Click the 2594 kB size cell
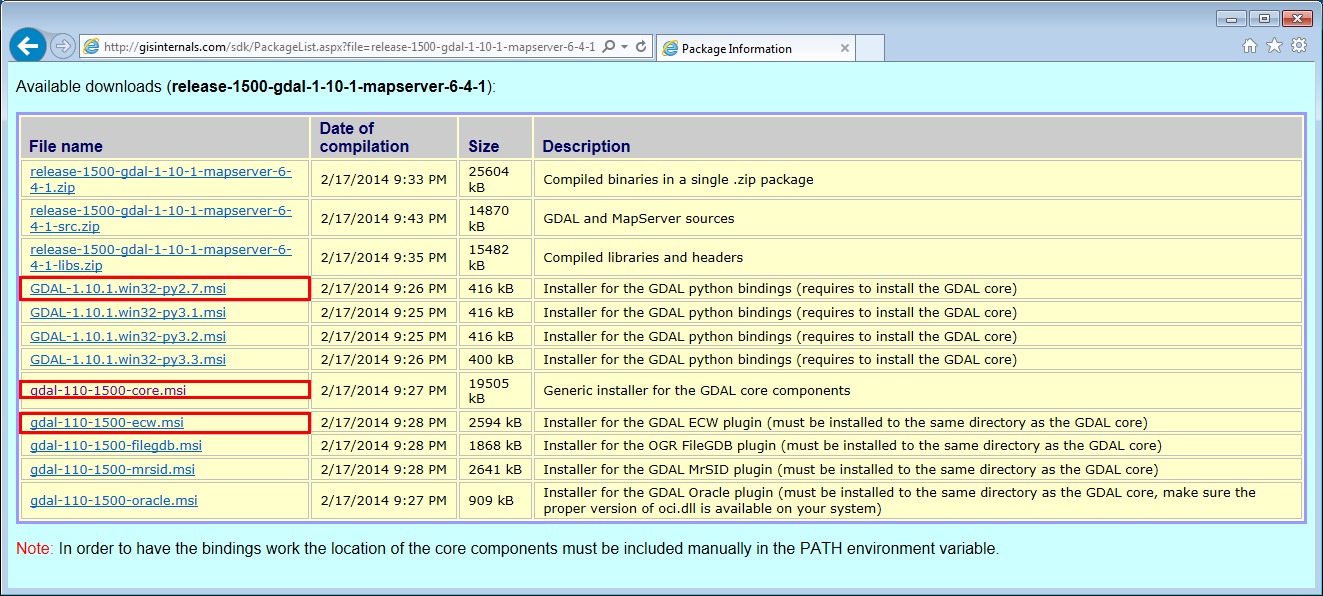 click(x=495, y=422)
